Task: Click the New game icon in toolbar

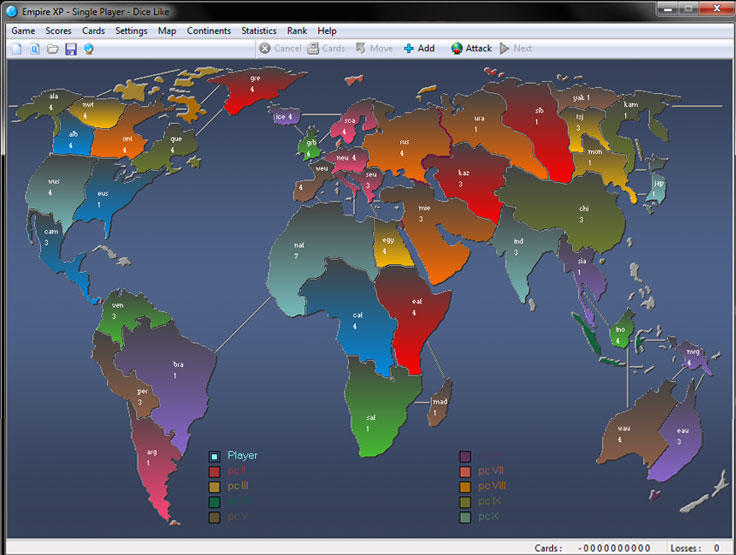Action: click(x=16, y=48)
